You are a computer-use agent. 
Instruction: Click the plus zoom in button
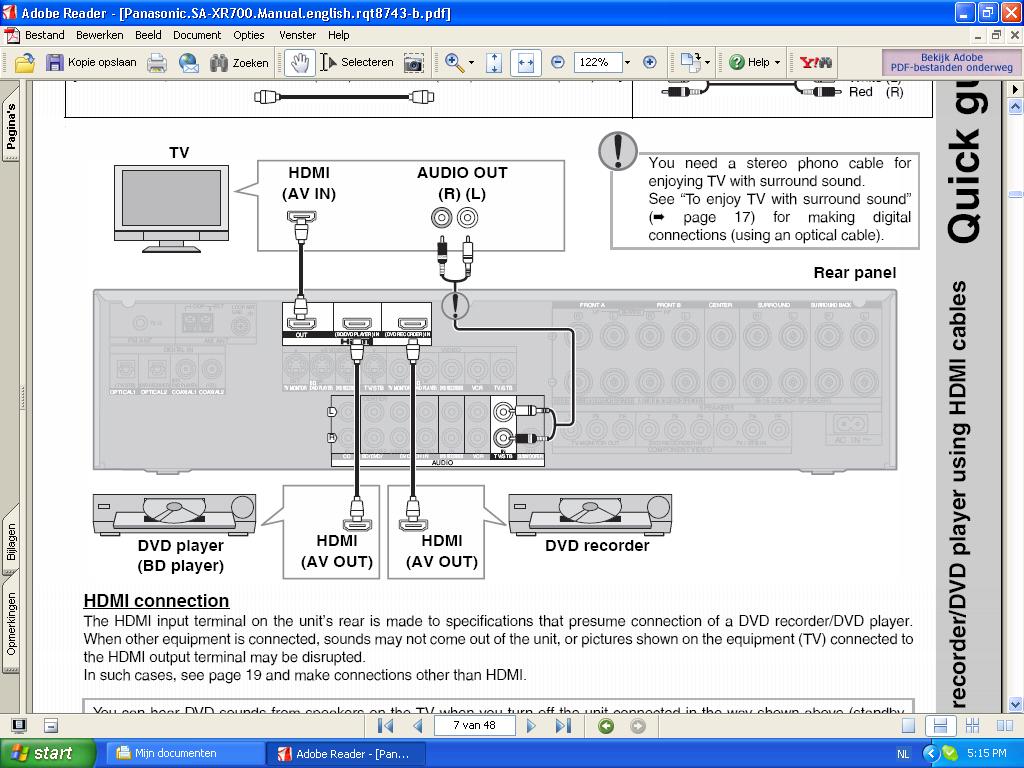pyautogui.click(x=649, y=63)
